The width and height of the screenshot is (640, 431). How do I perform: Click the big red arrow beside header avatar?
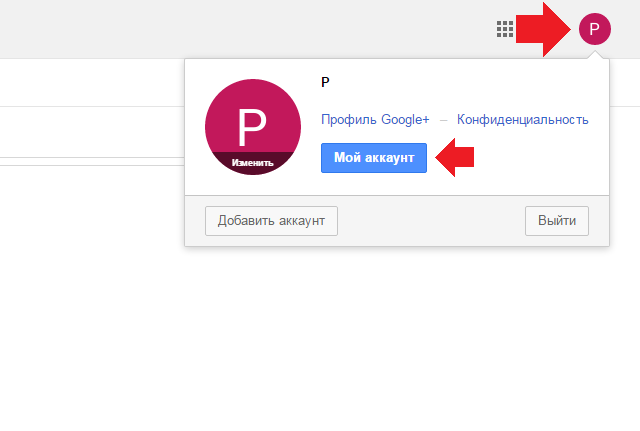[x=543, y=29]
